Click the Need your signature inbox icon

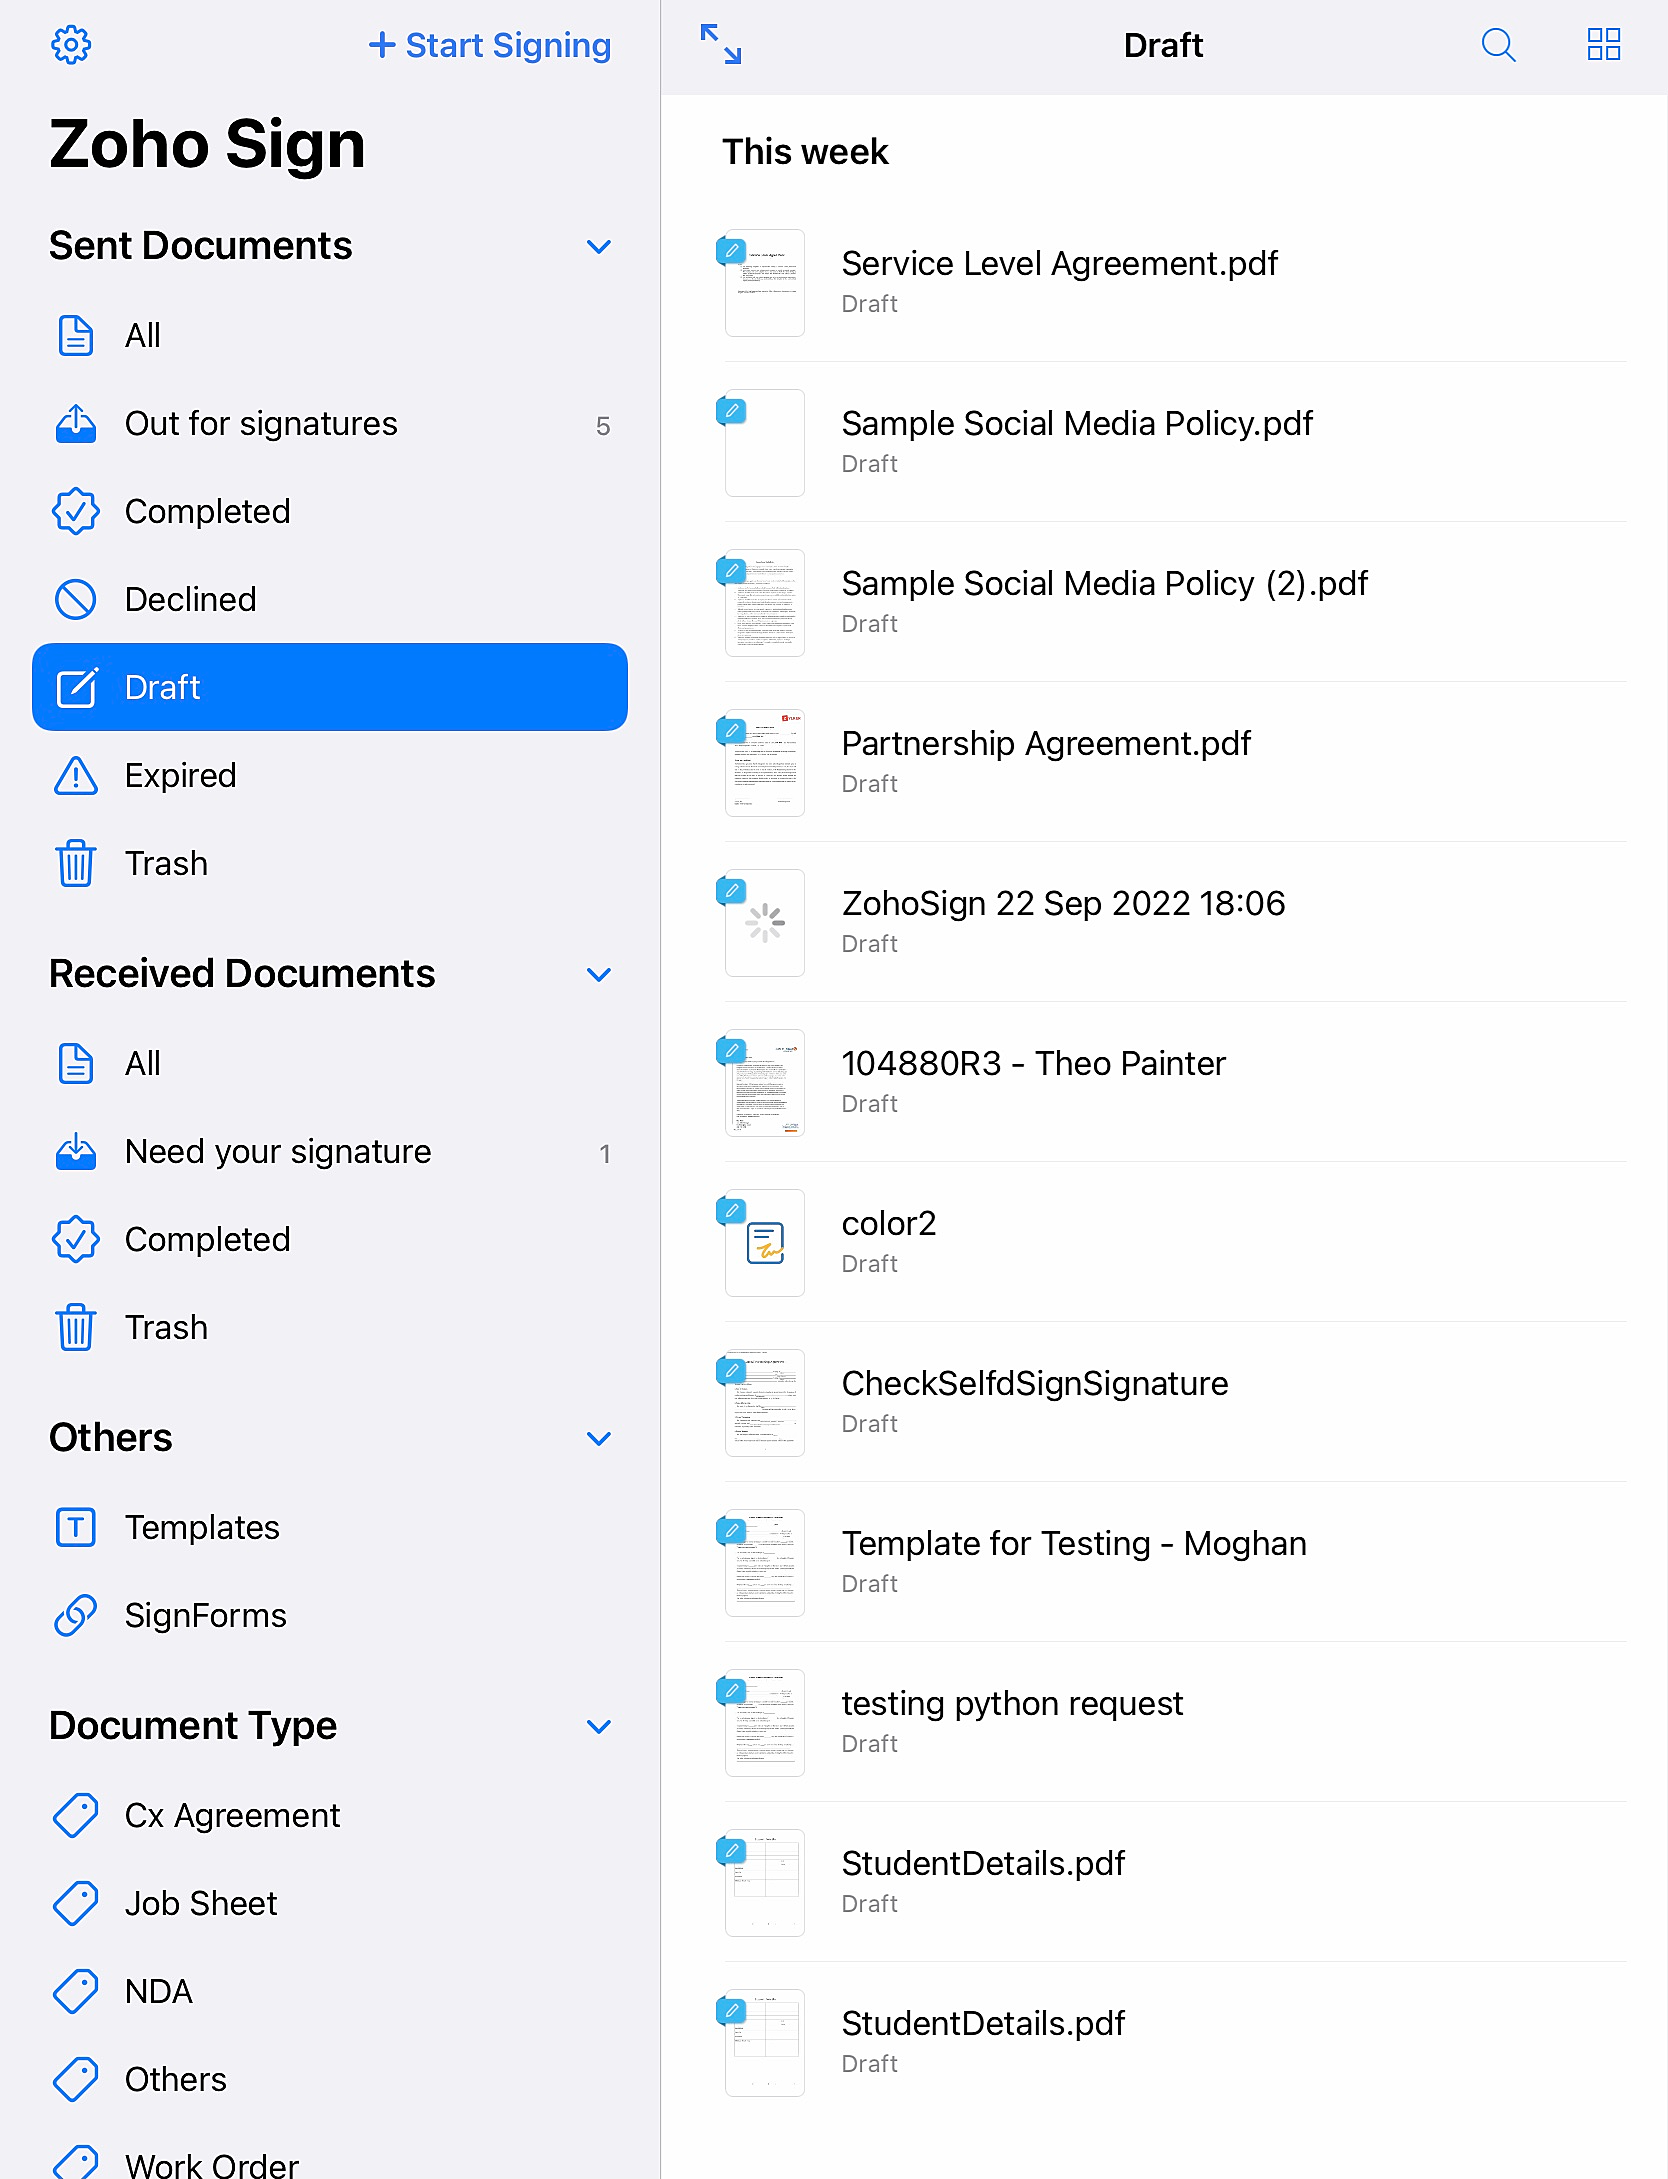click(76, 1151)
